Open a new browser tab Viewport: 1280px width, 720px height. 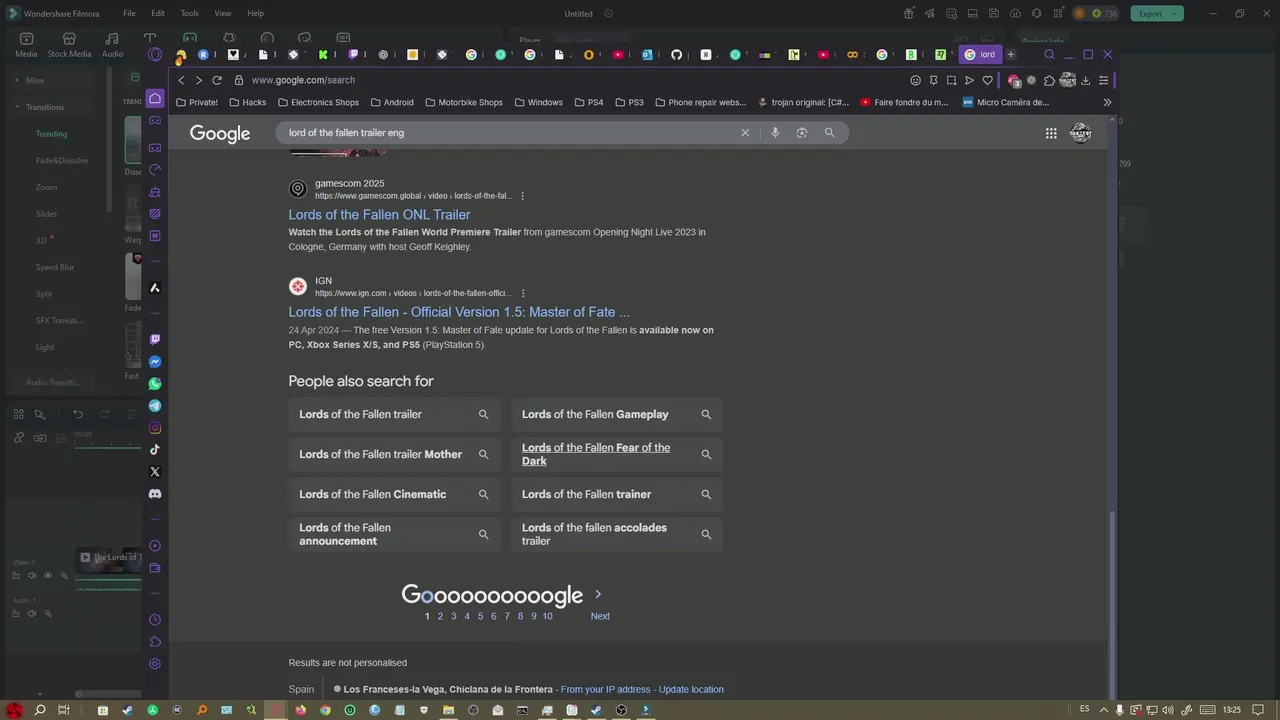(x=1011, y=55)
